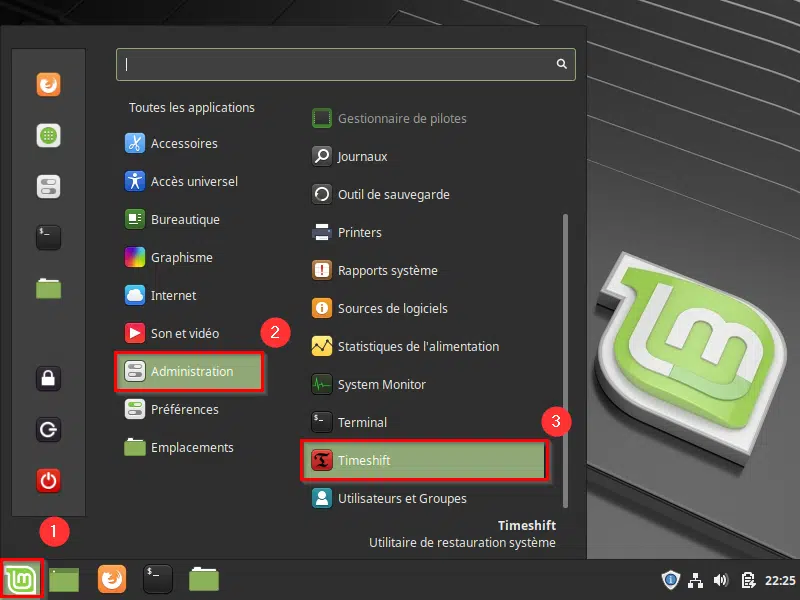
Task: Launch System Monitor
Action: click(x=426, y=384)
